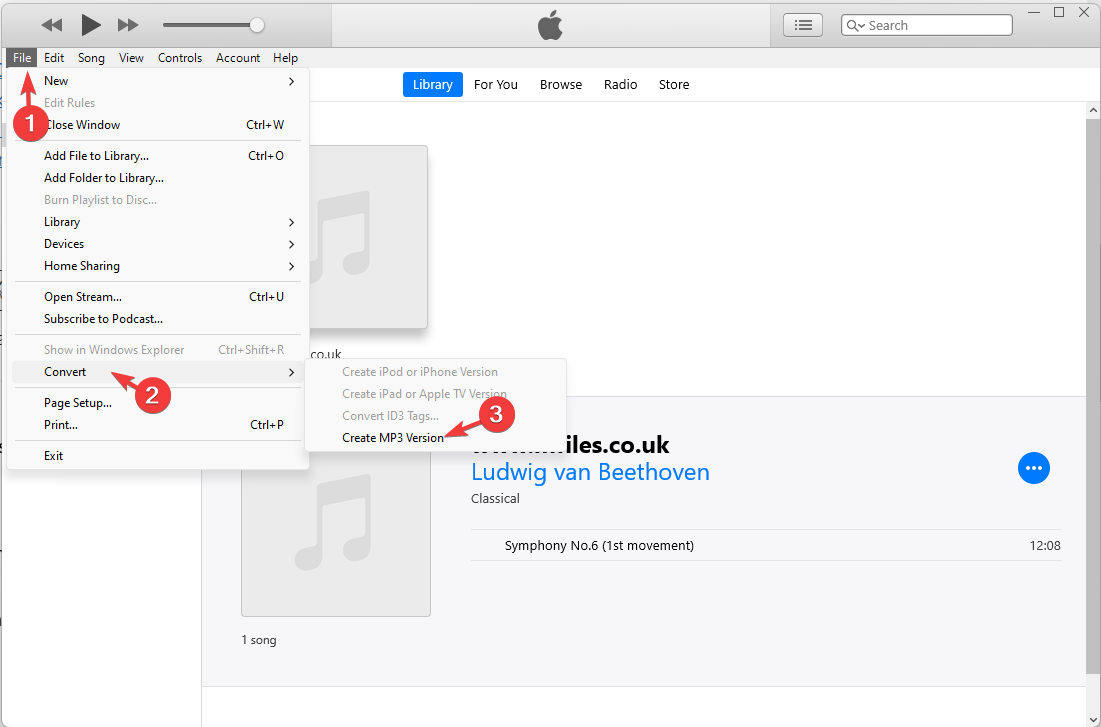Open the View menu
1101x727 pixels.
pyautogui.click(x=131, y=58)
